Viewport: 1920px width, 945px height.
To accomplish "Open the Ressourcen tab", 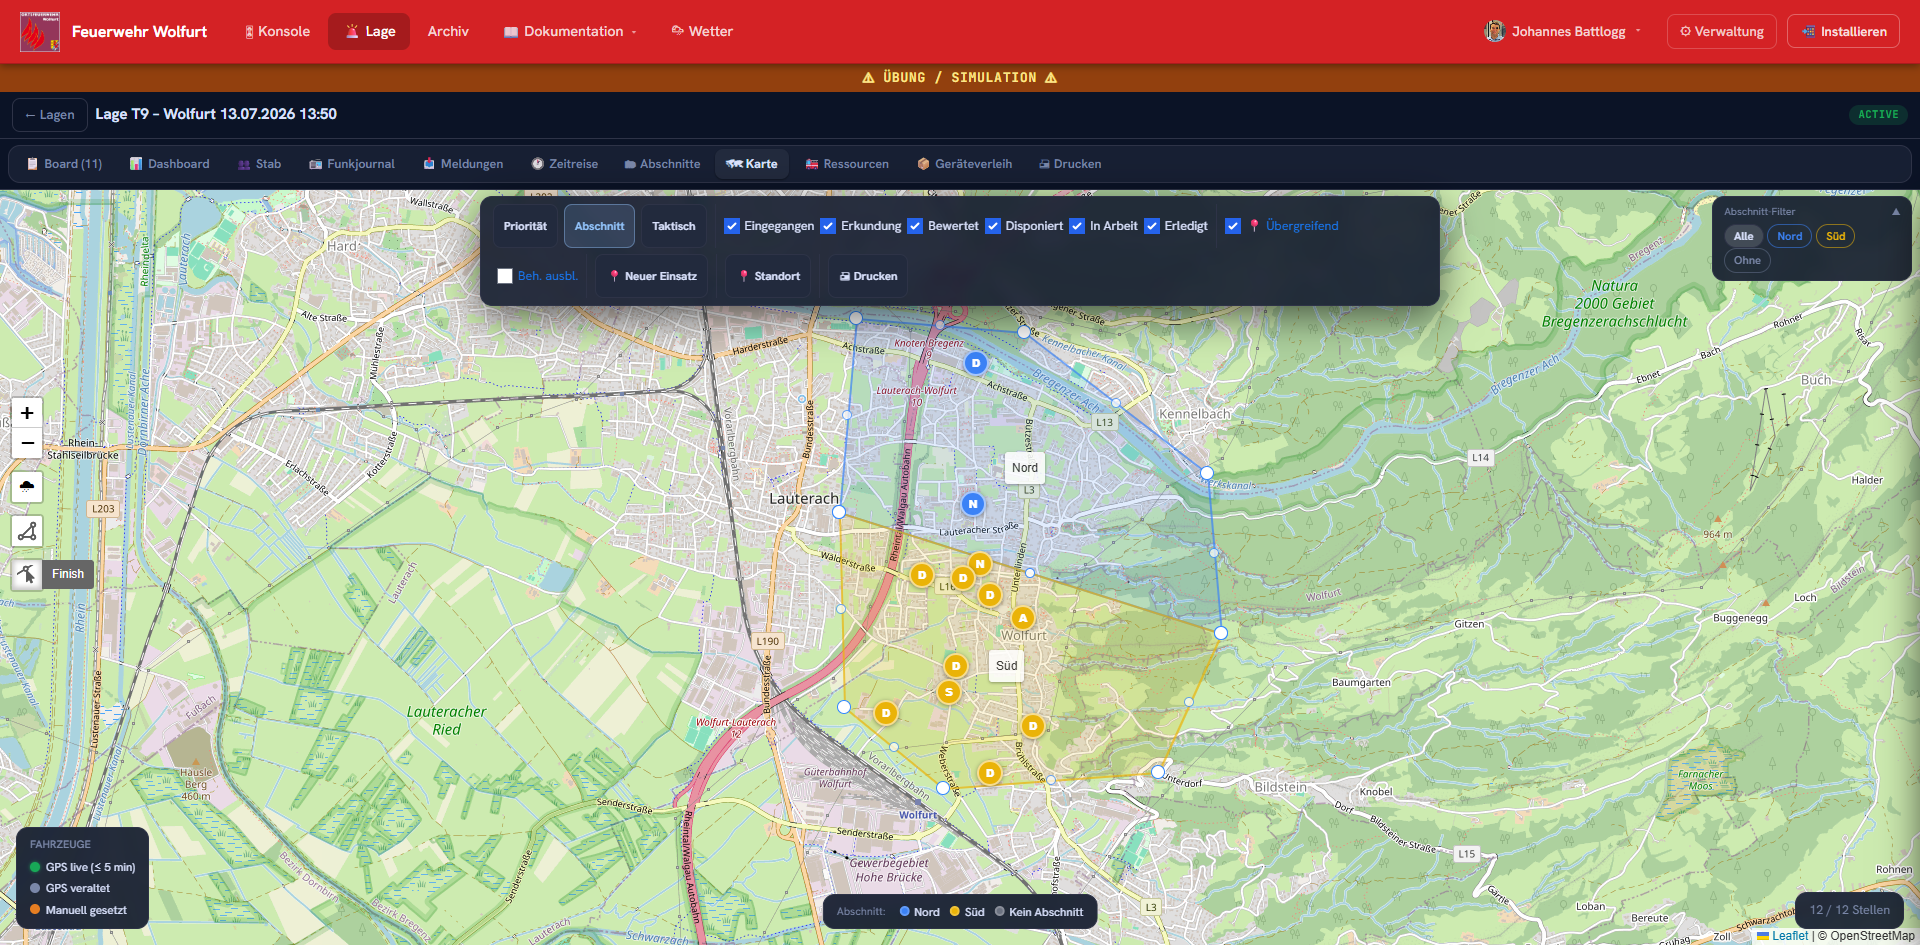I will tap(847, 164).
